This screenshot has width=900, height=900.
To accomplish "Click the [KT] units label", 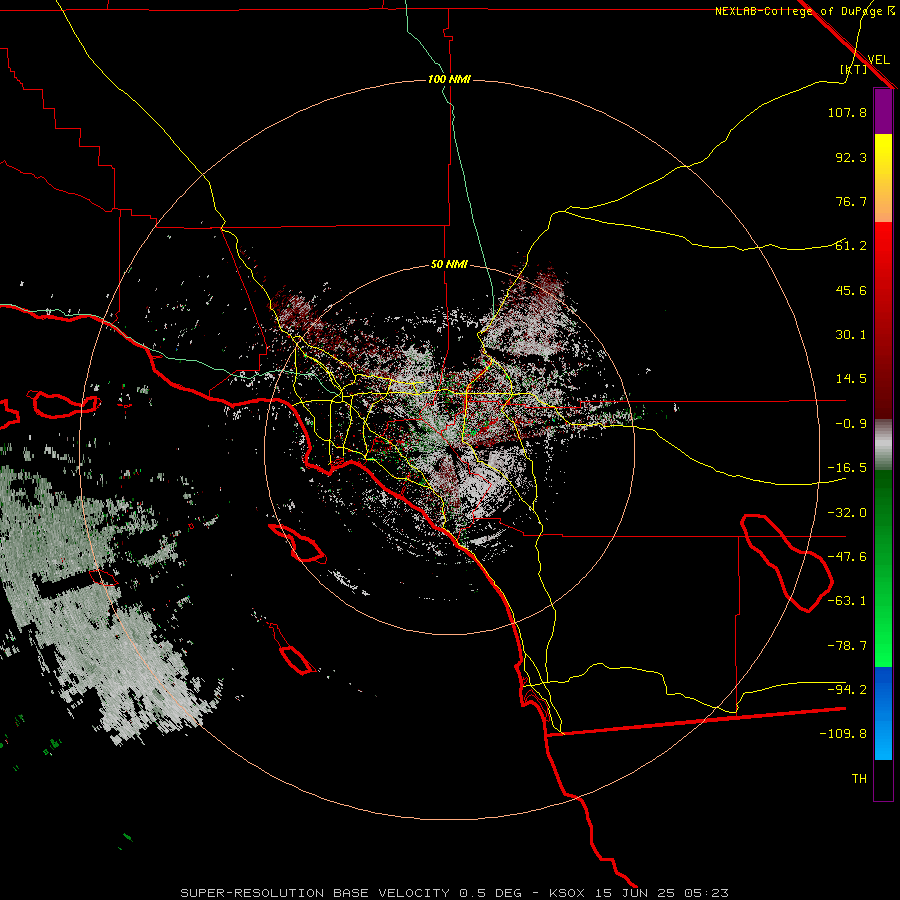I will 854,69.
